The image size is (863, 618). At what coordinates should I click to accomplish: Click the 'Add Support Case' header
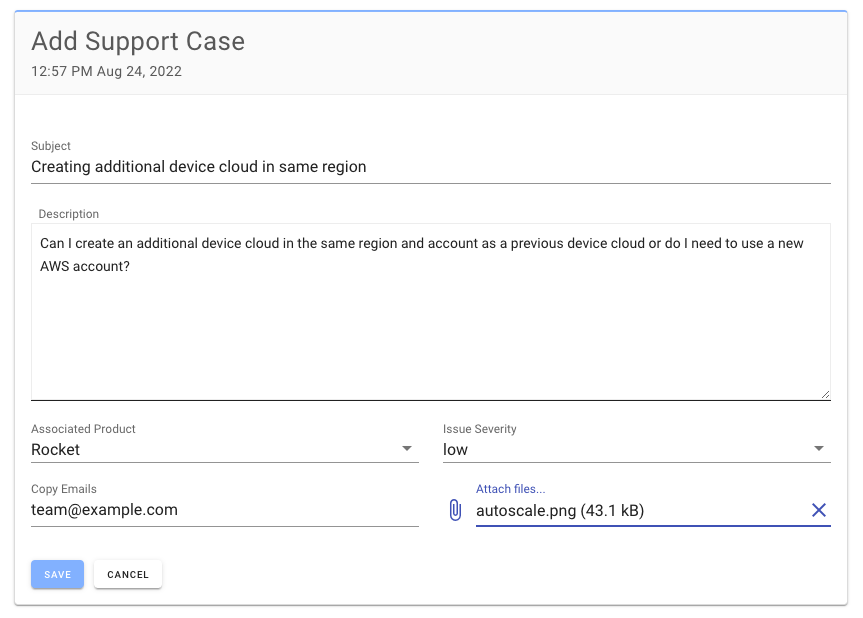pyautogui.click(x=138, y=41)
